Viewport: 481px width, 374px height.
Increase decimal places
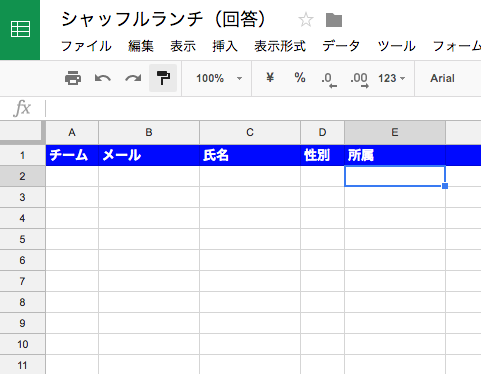(359, 79)
